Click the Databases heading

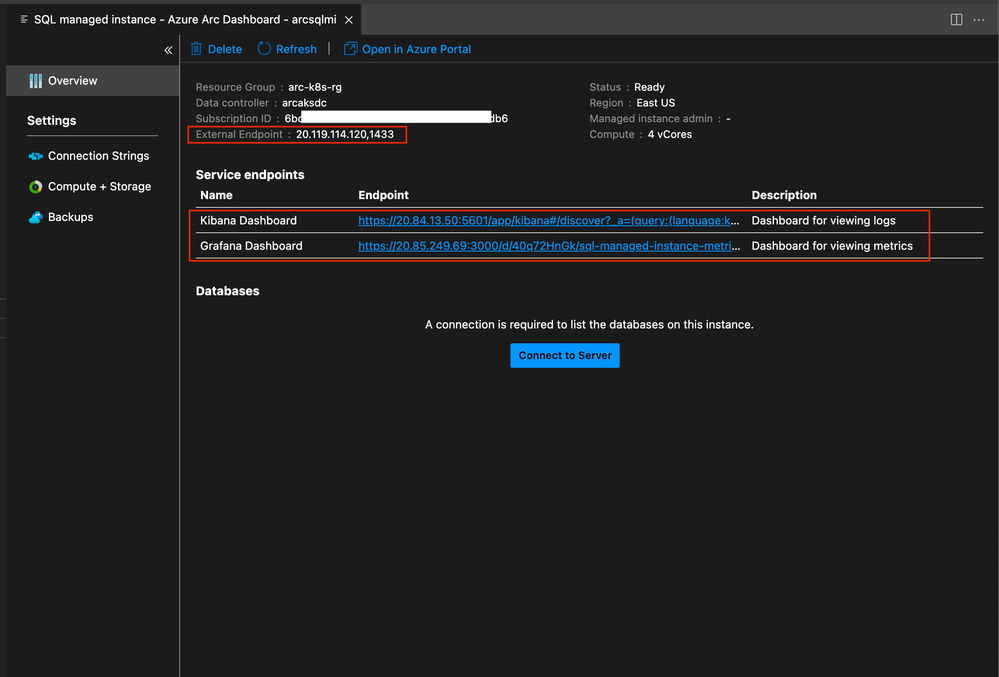coord(227,291)
